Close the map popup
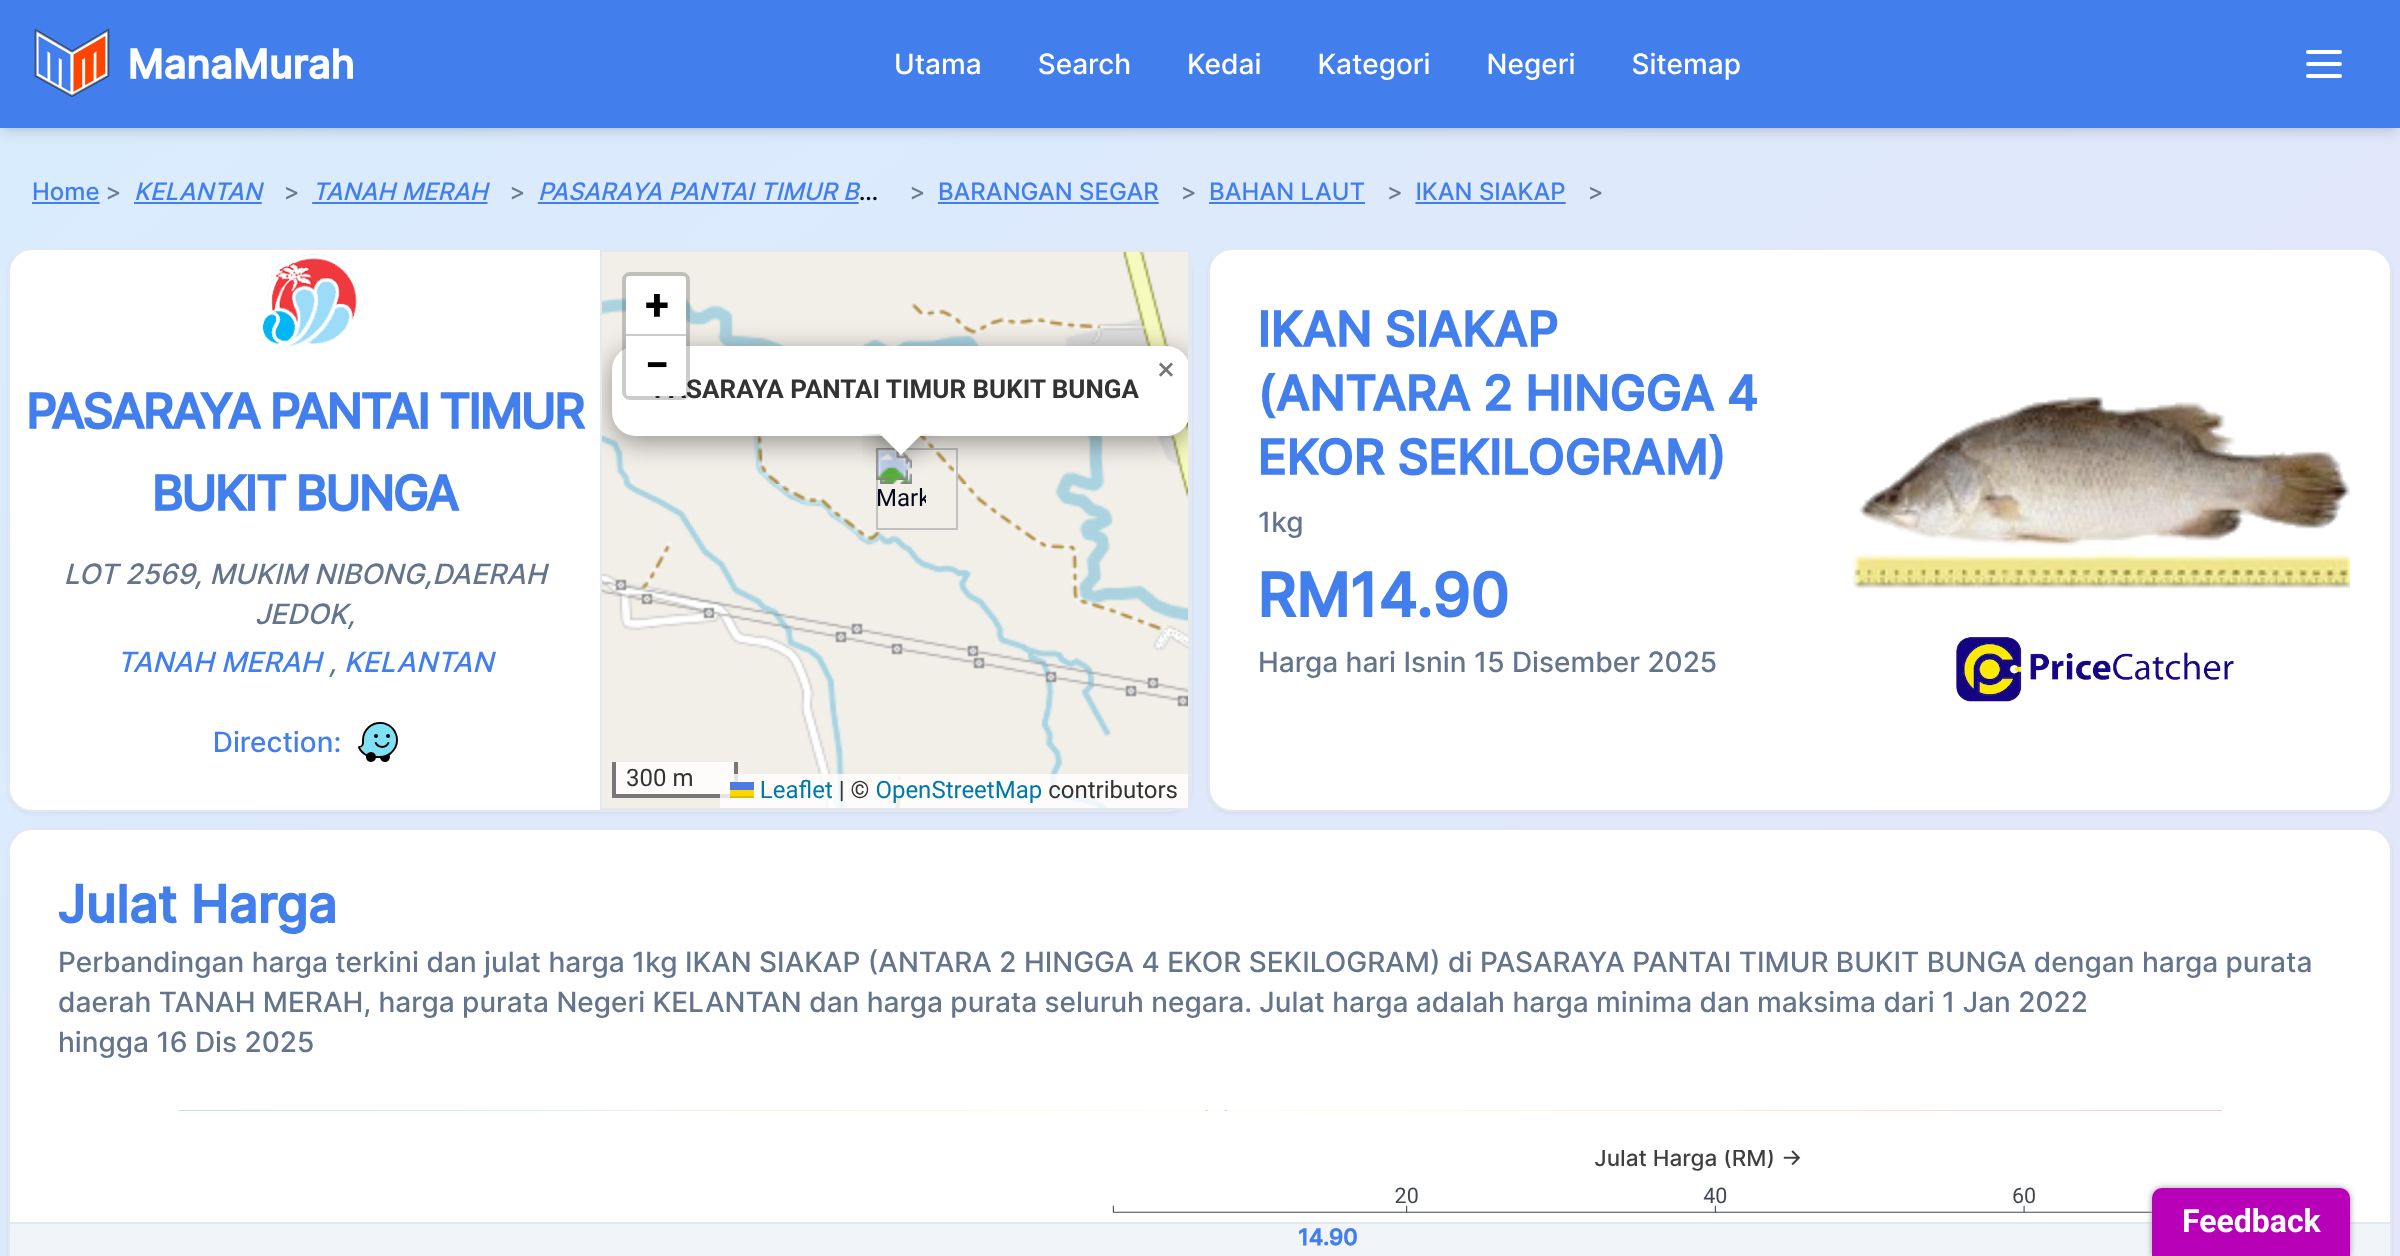 pos(1165,370)
